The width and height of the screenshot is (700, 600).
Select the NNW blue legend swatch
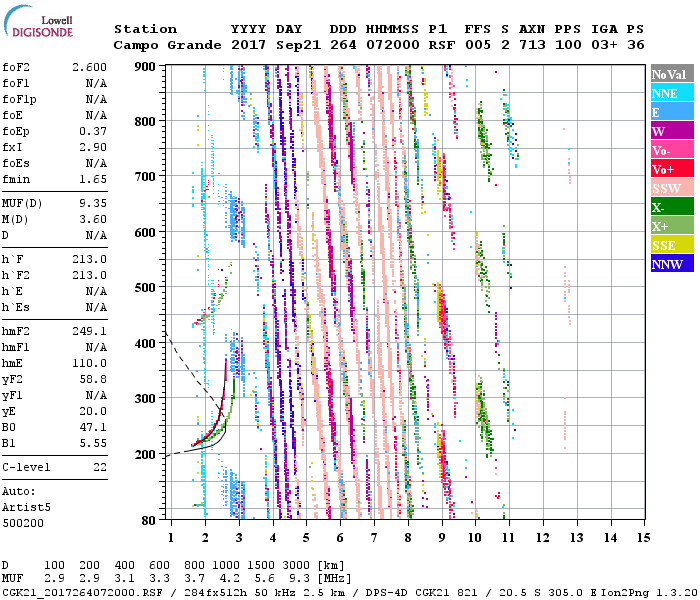[x=668, y=265]
